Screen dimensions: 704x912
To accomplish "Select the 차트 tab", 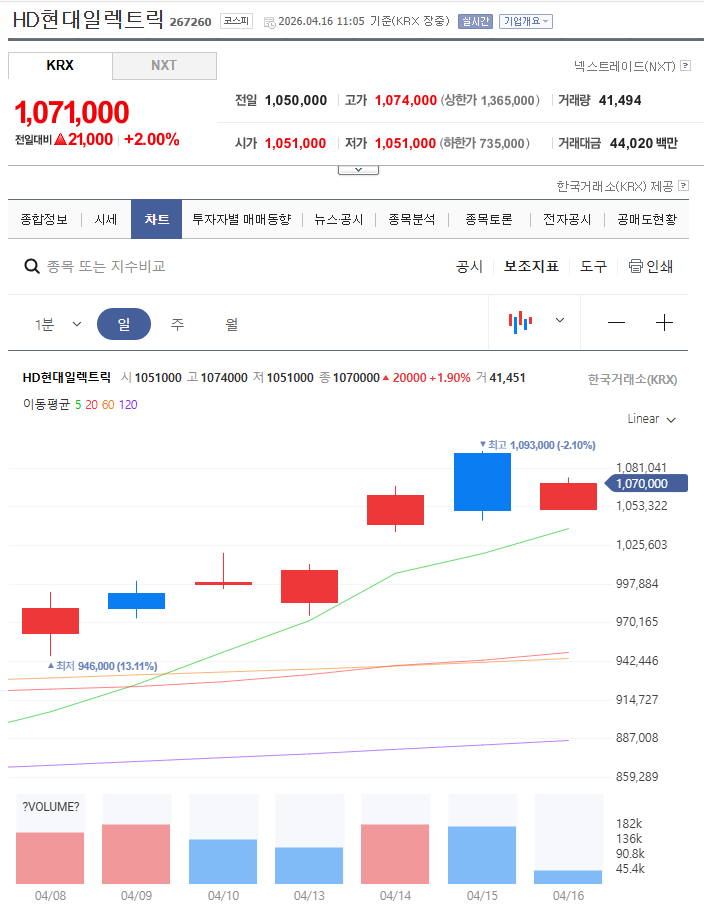I will pos(157,219).
